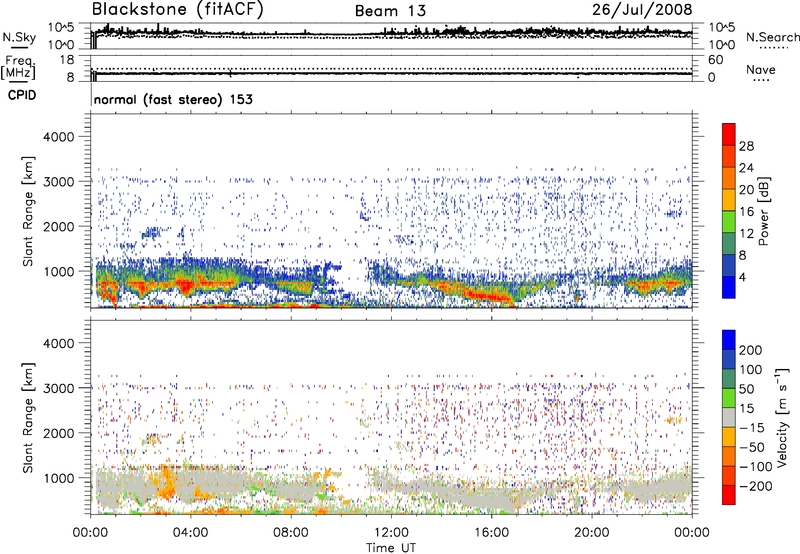Screen dimensions: 800x554
Task: Click the '-15' velocity color bar label
Action: pos(751,428)
